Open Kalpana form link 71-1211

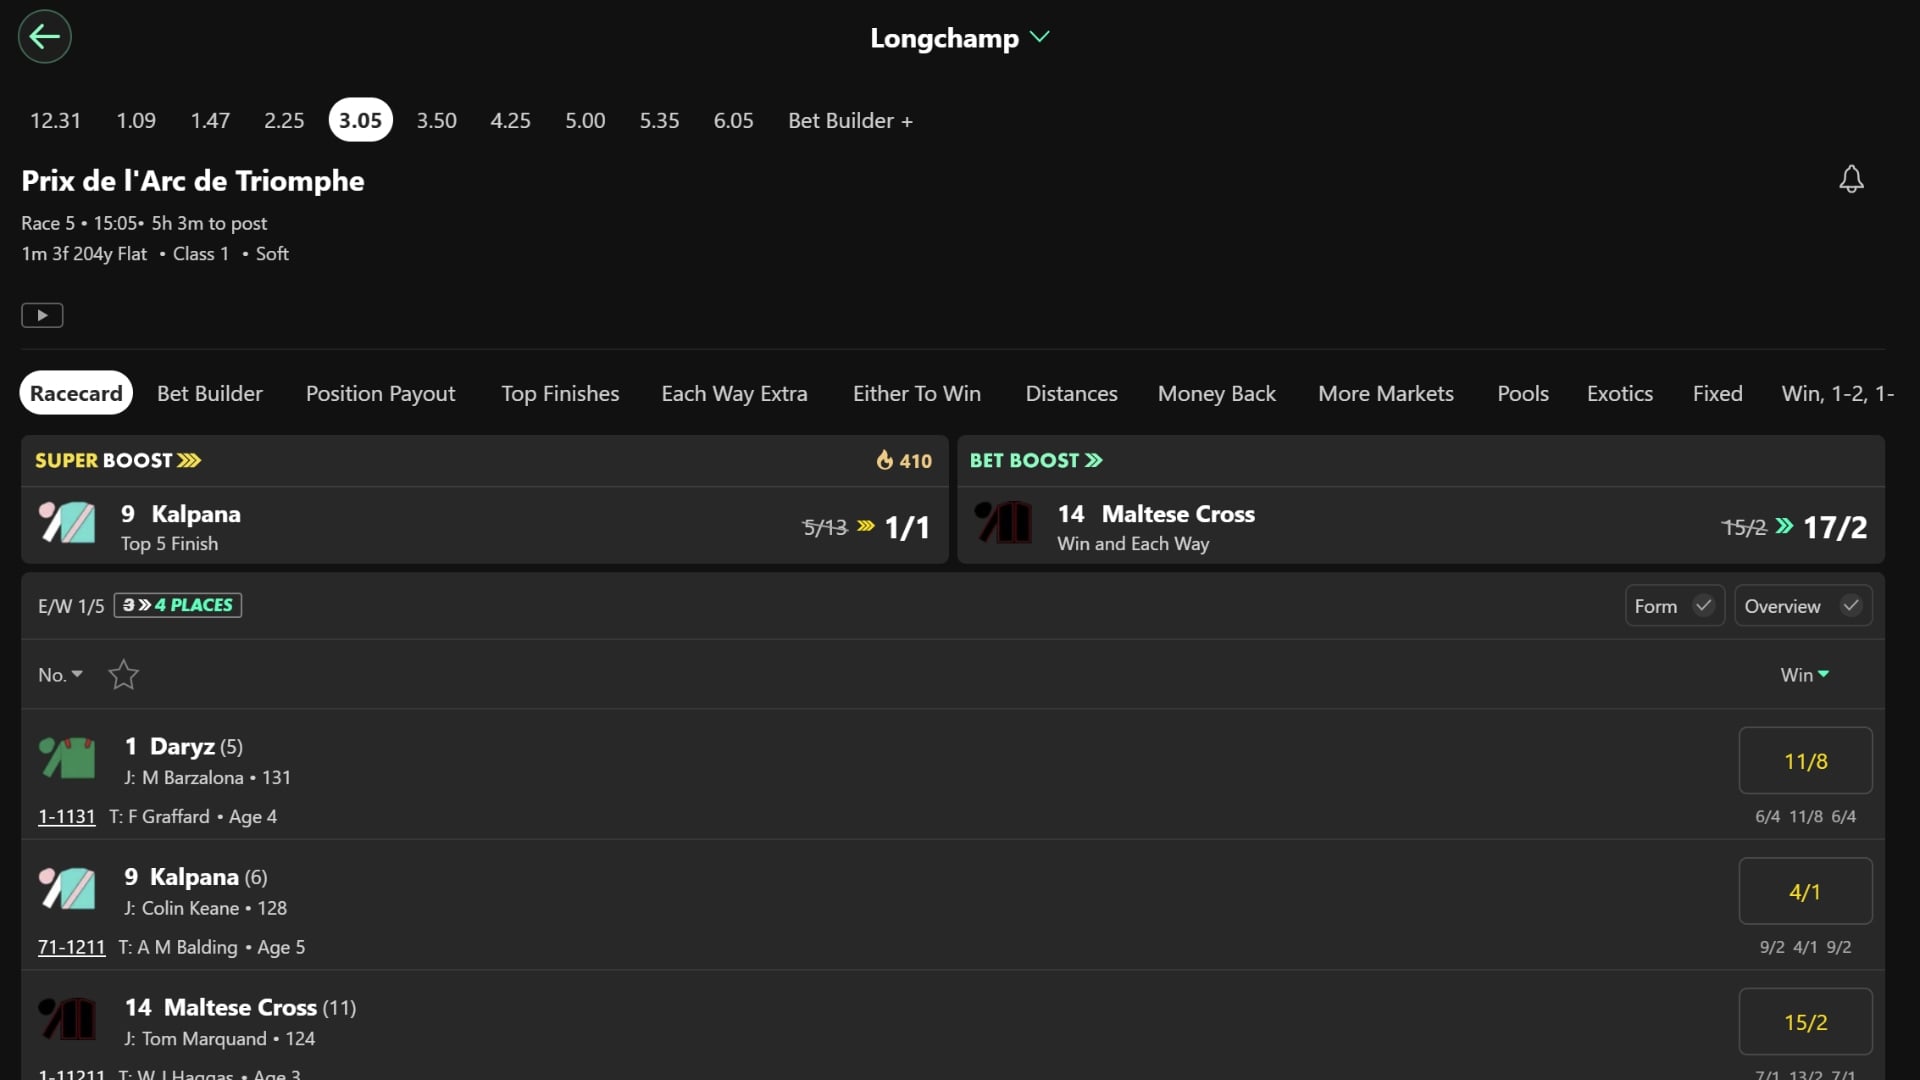point(71,947)
